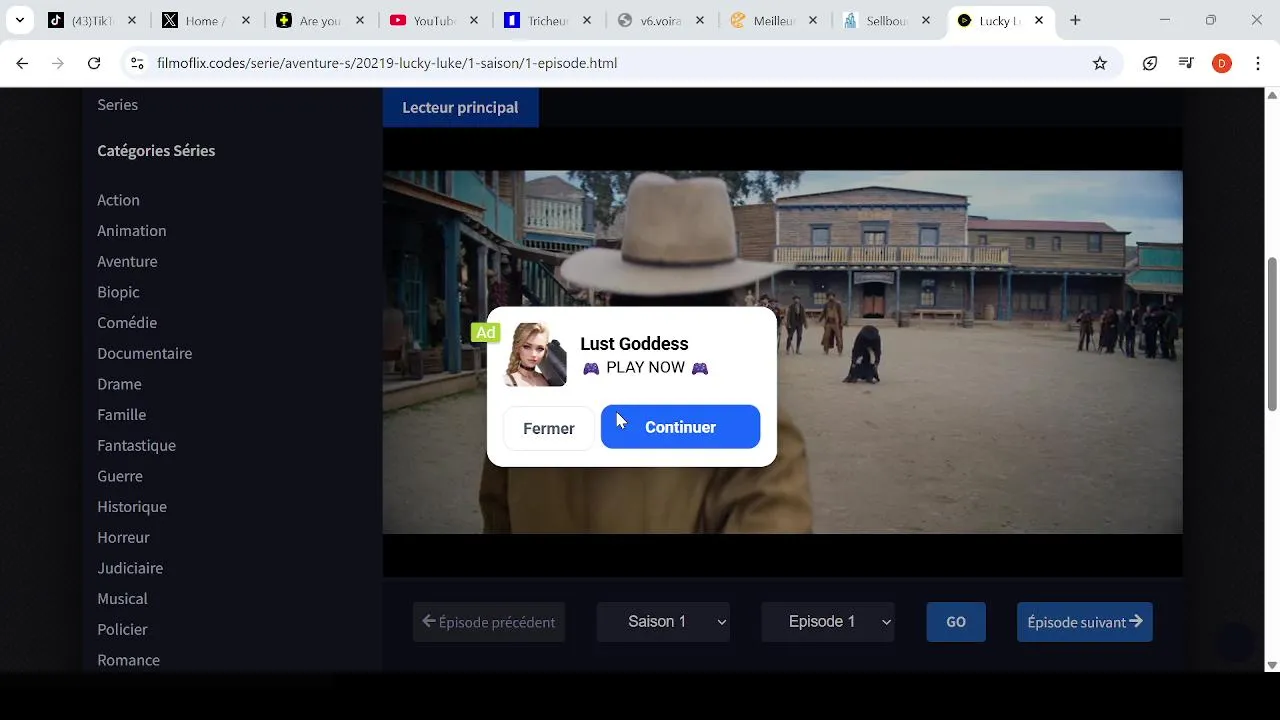Switch to the v6.voira tab
Screen dimensions: 1280x720
coord(661,20)
